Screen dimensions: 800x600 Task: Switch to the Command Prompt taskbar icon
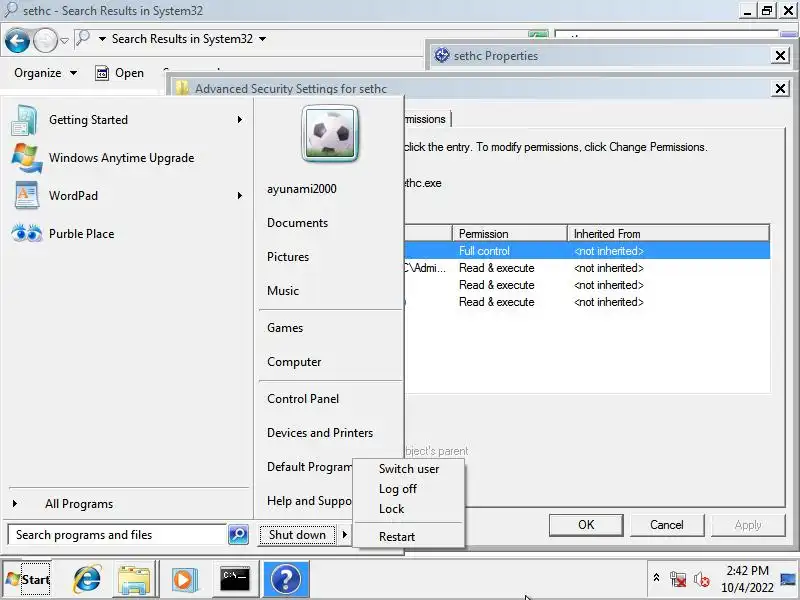tap(235, 580)
